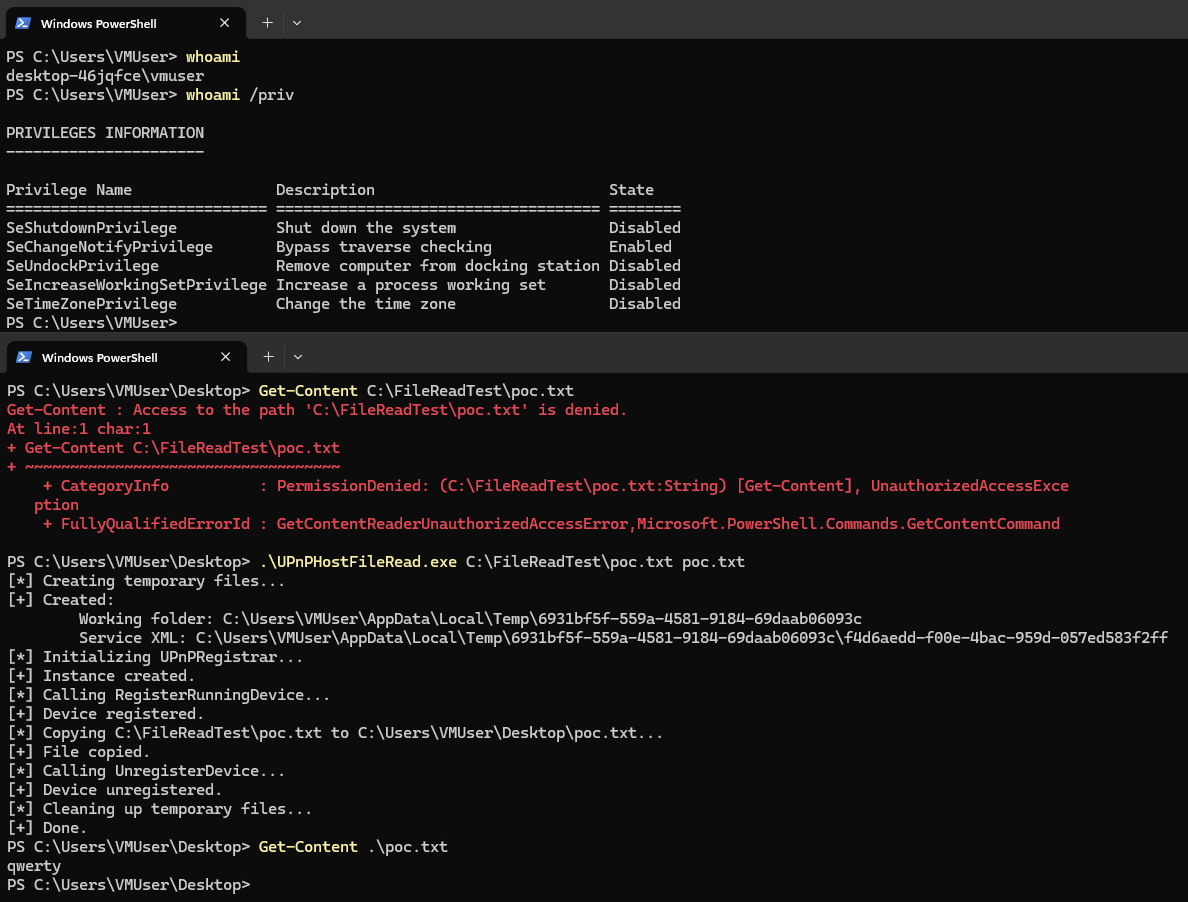Click 'SeUndockPrivilege' row name
This screenshot has height=902, width=1188.
[83, 265]
